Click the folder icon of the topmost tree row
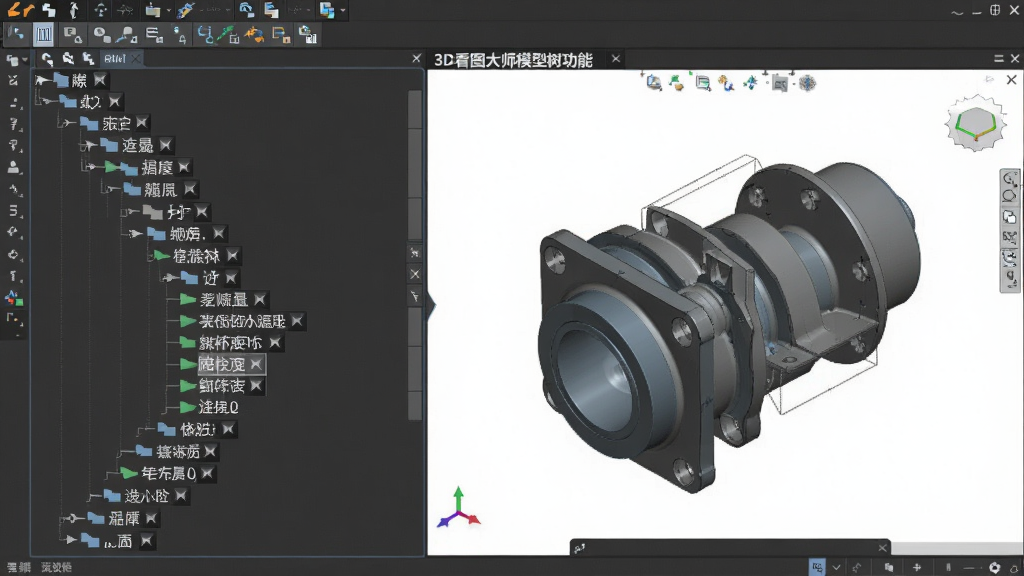This screenshot has height=576, width=1024. [61, 80]
